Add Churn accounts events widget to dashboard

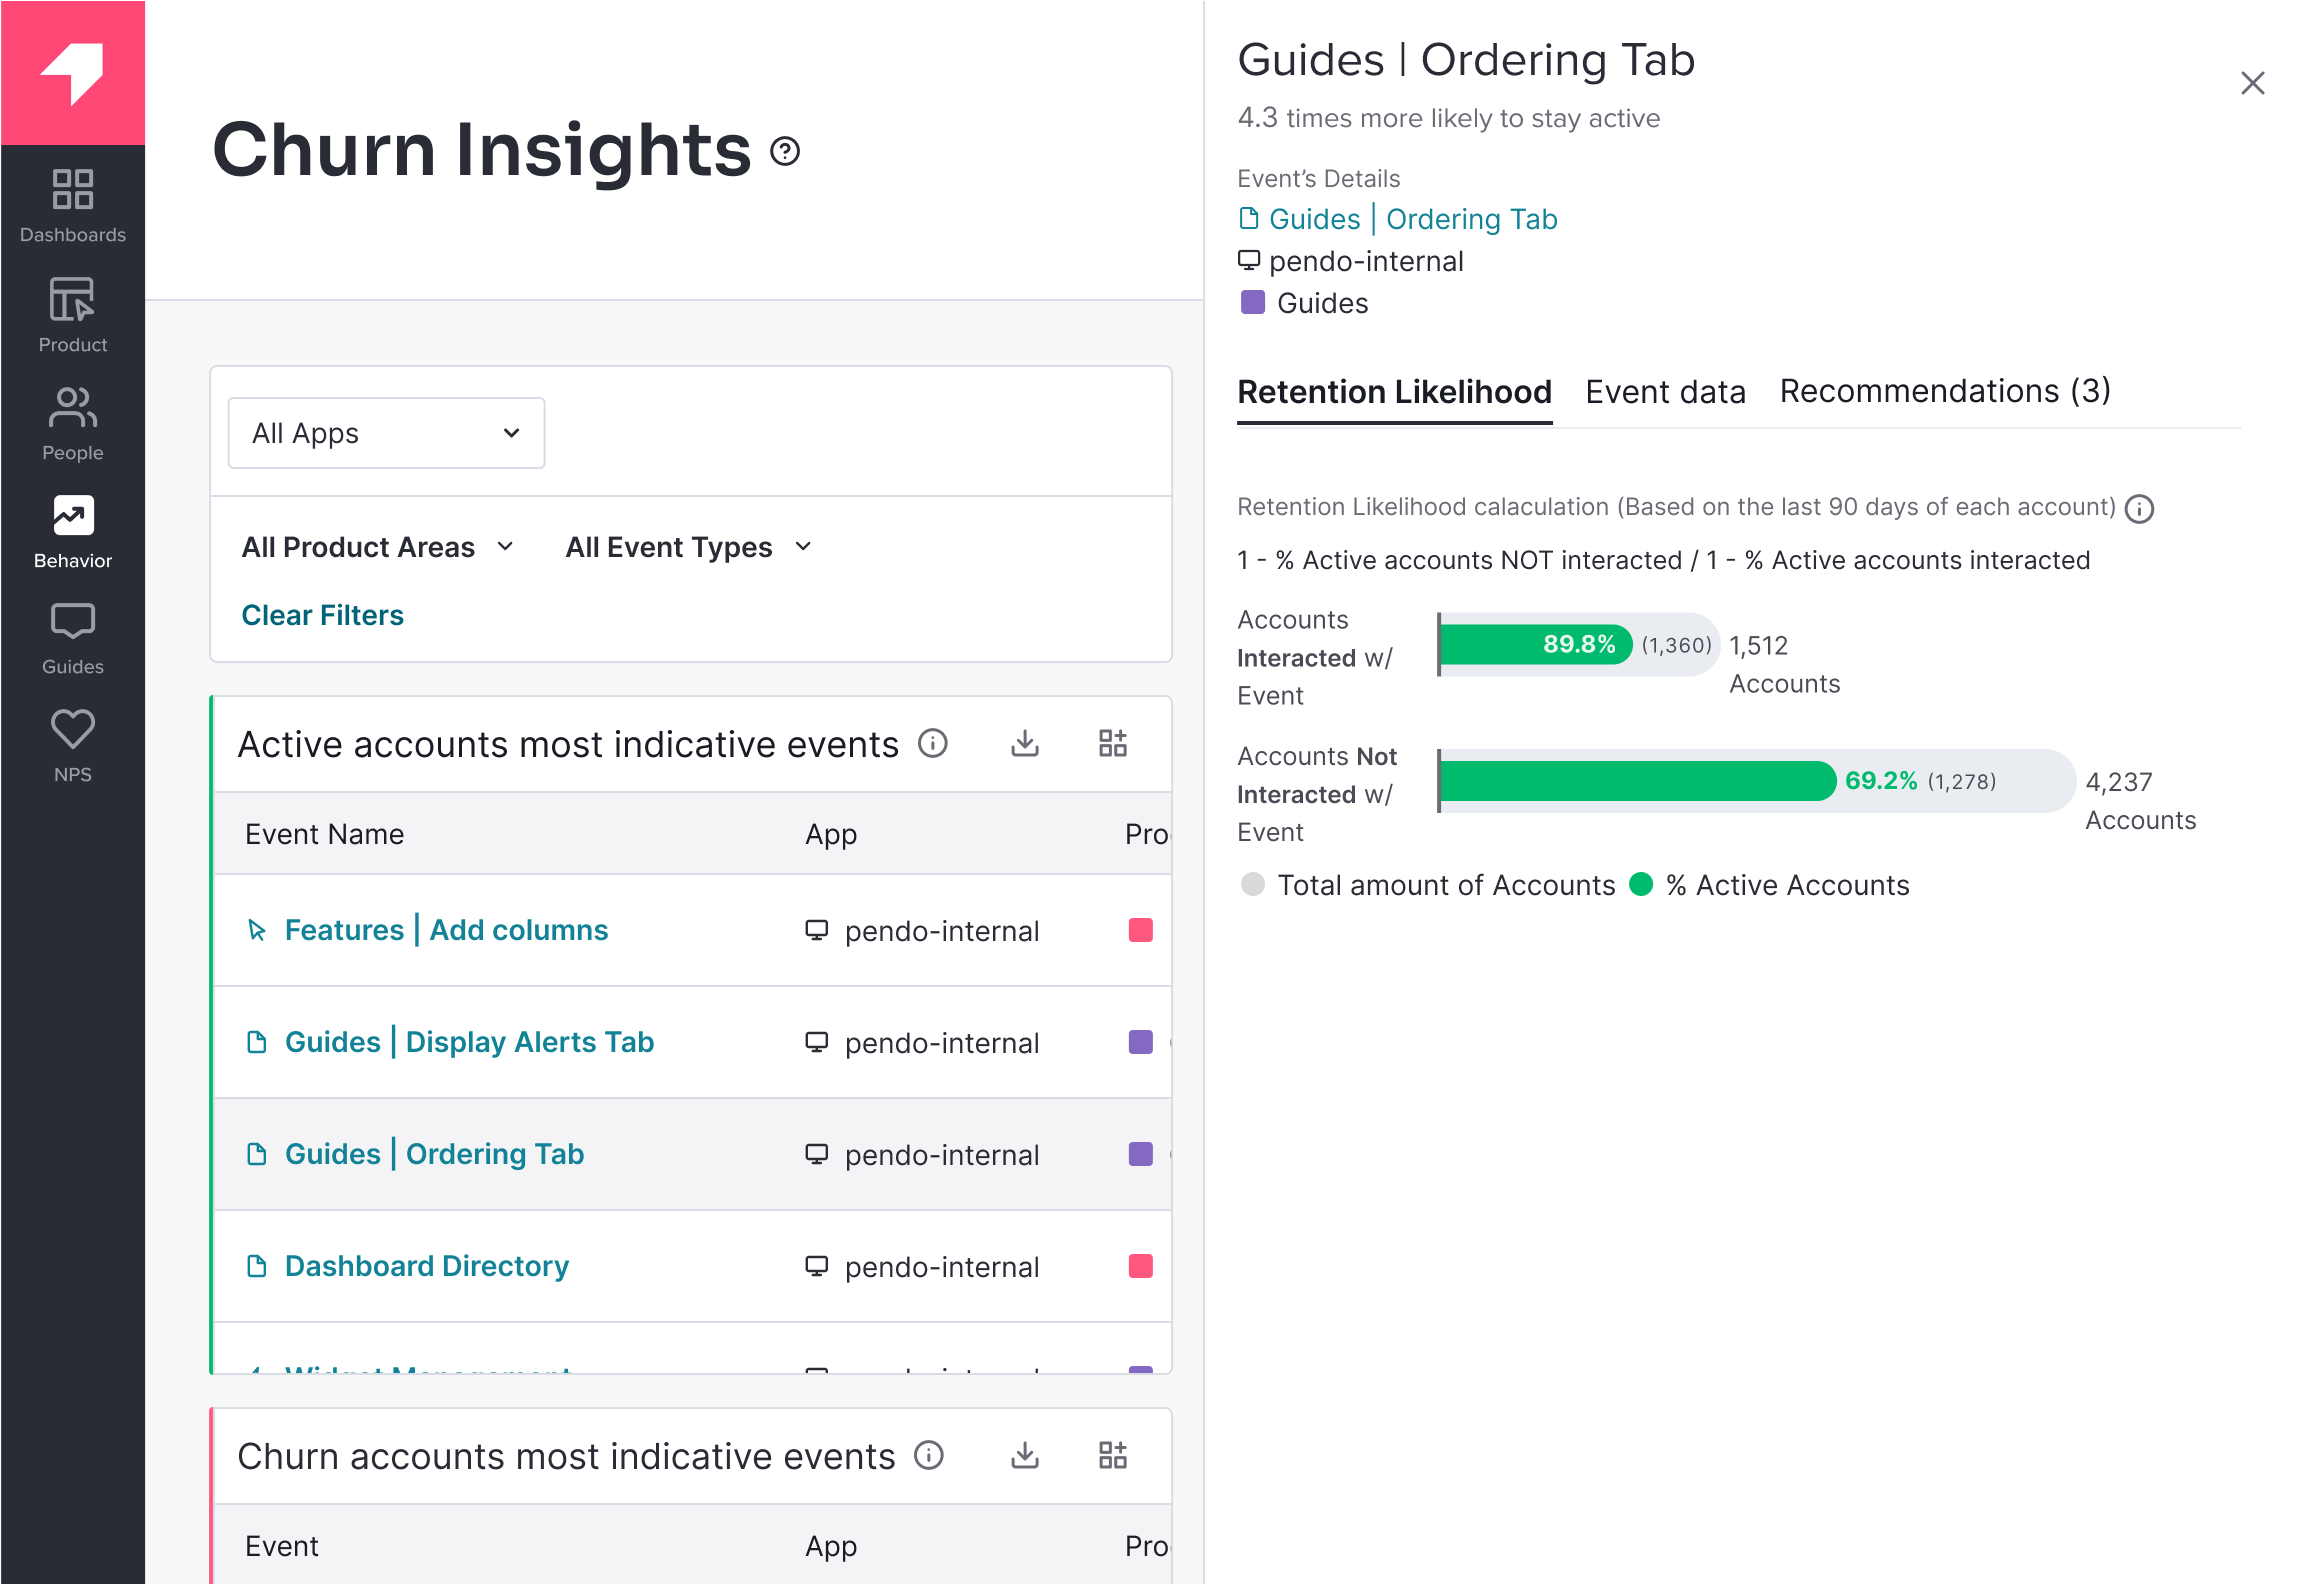tap(1112, 1455)
